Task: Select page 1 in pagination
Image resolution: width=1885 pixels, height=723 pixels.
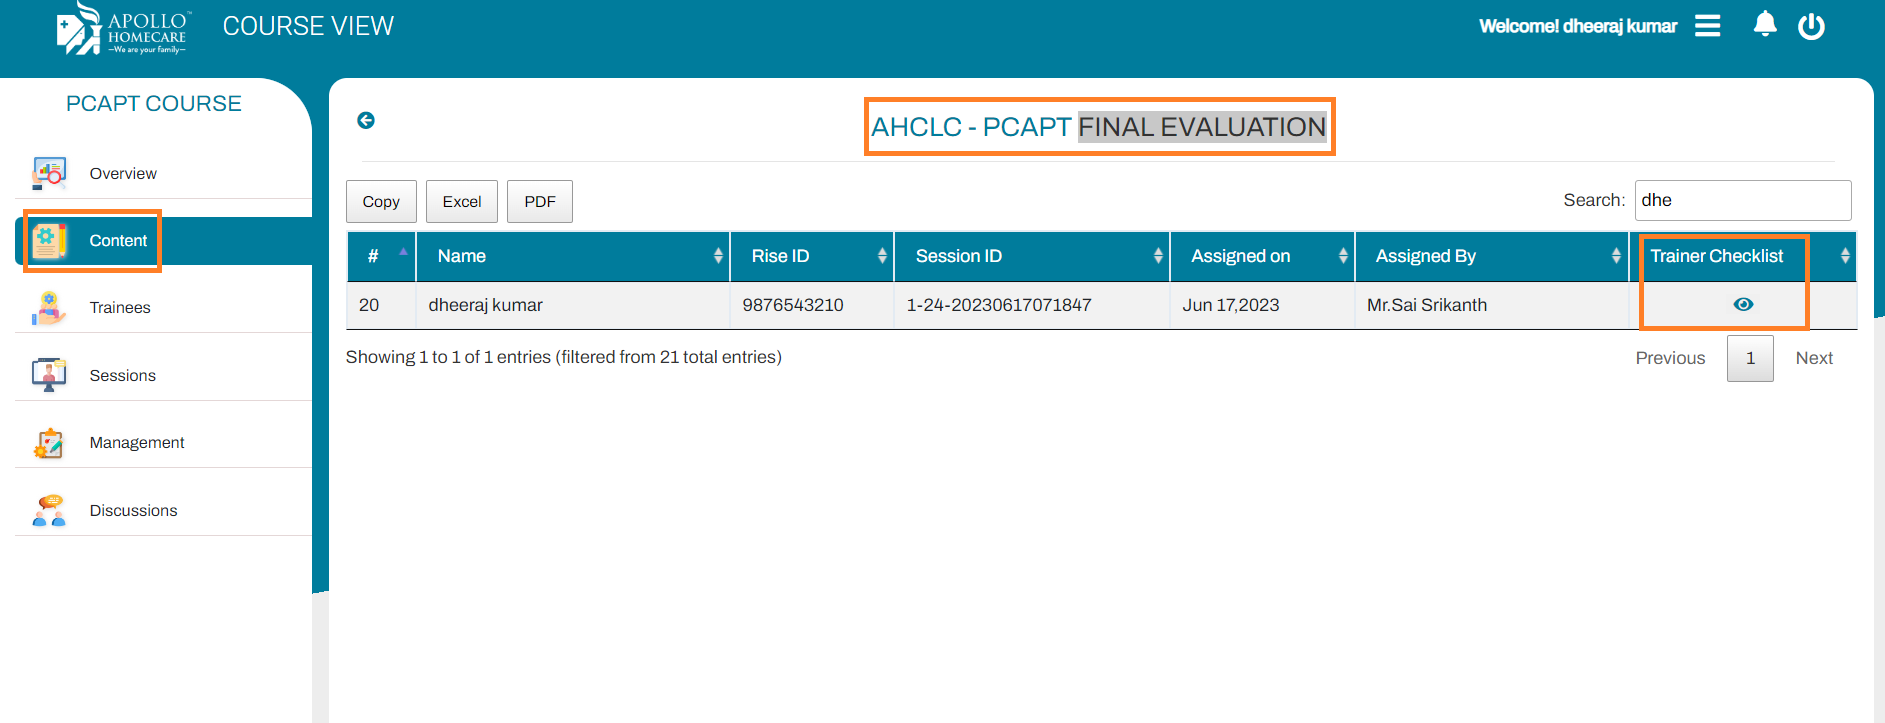Action: pos(1750,358)
